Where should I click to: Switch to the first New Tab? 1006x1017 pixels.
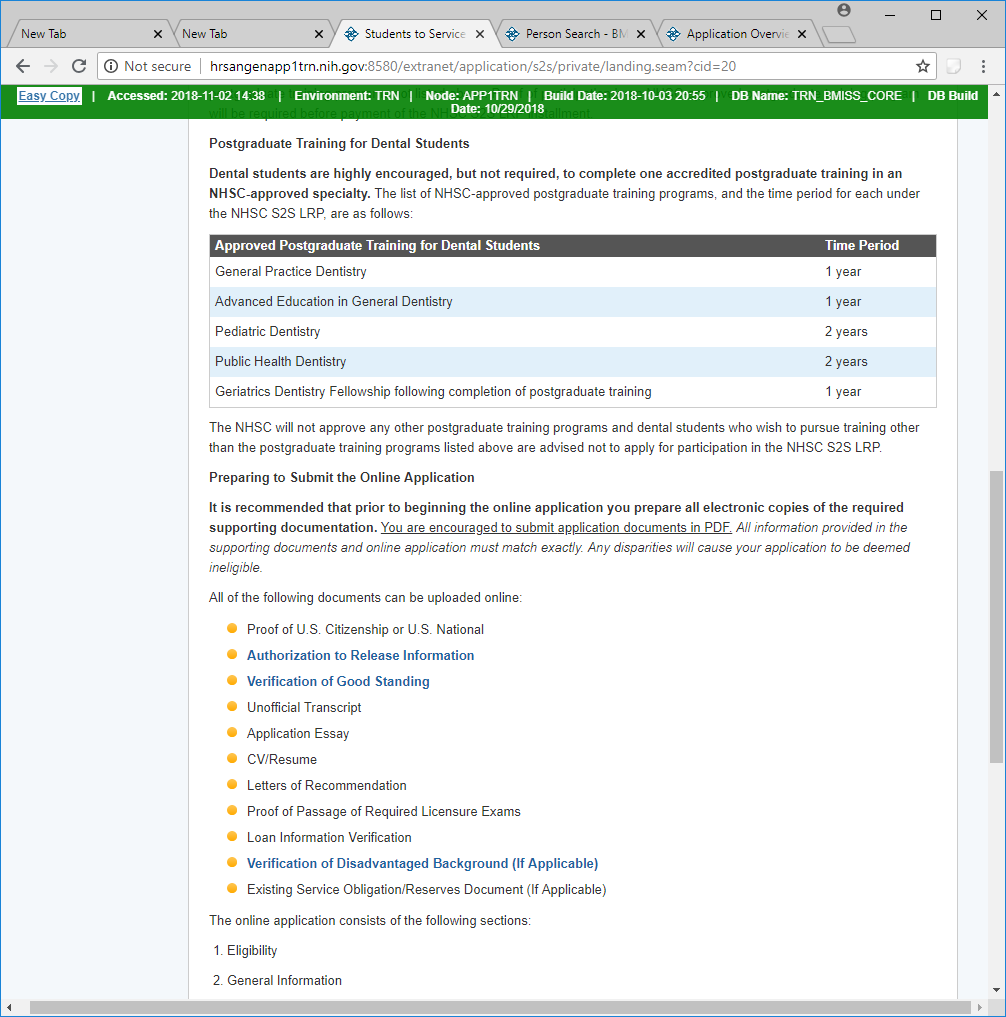80,34
